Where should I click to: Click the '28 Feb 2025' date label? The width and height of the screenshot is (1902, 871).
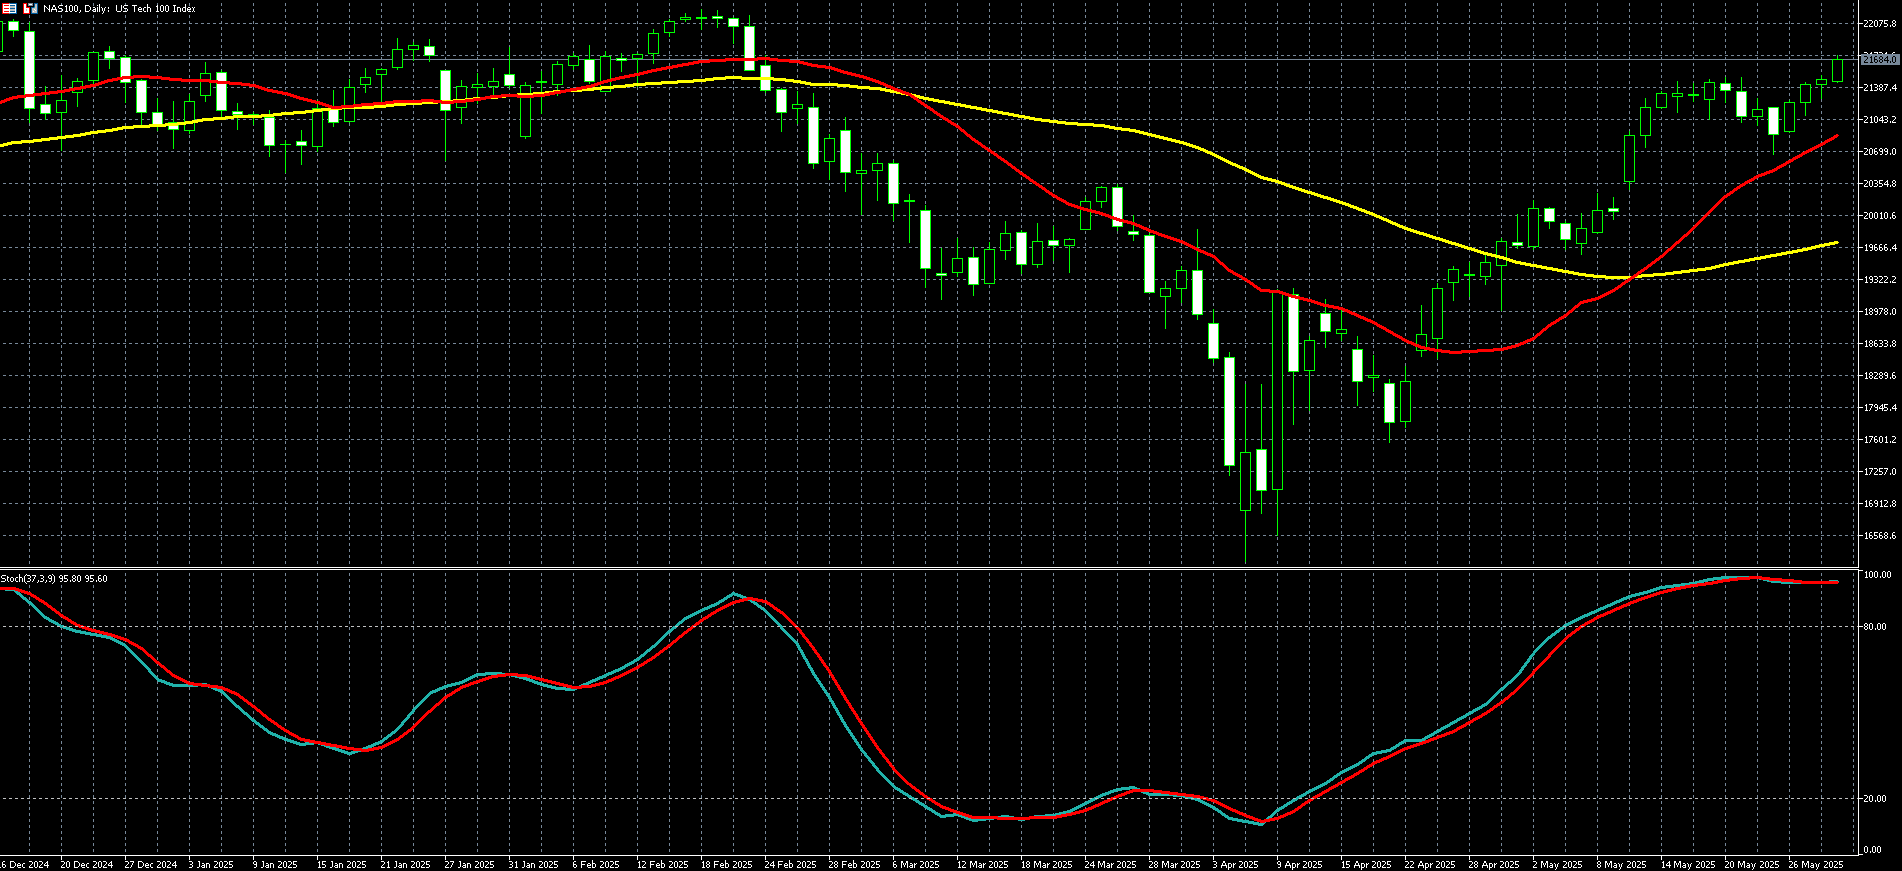(x=854, y=865)
